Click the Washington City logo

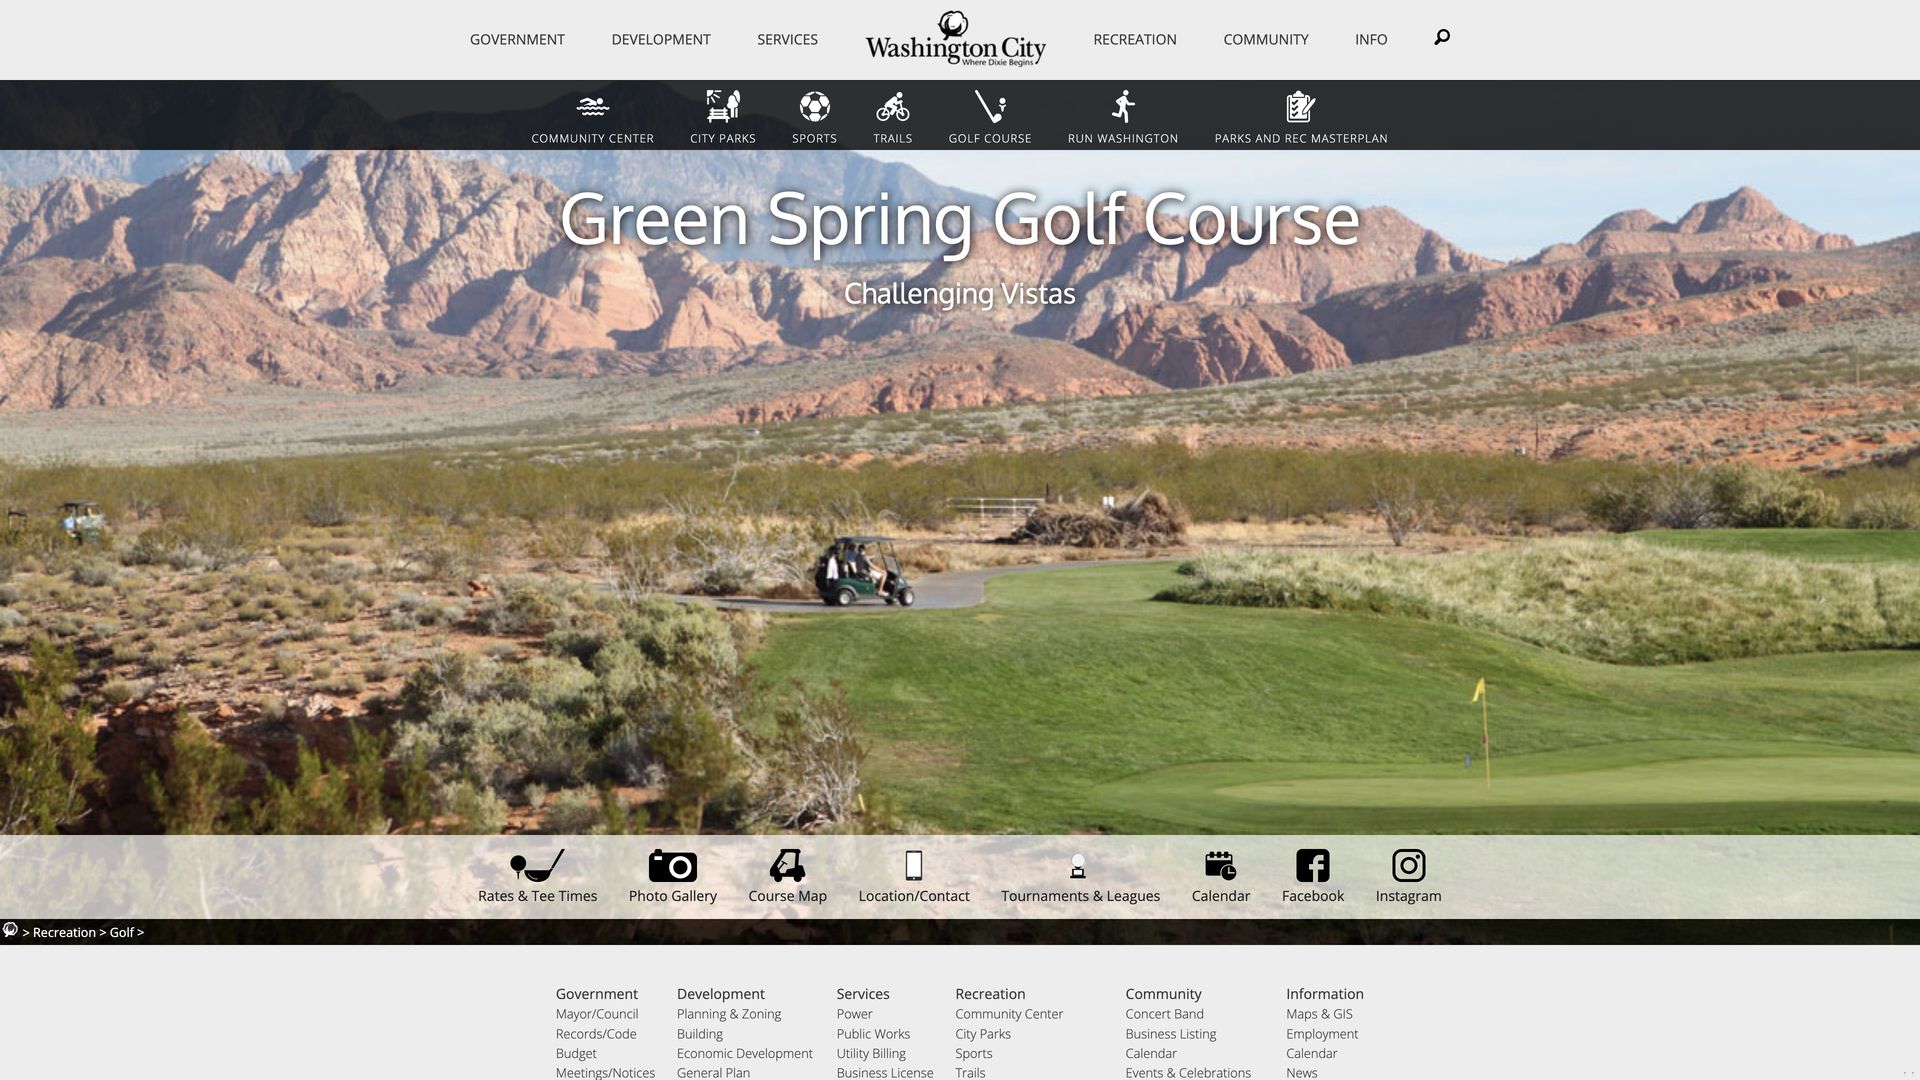[x=955, y=39]
